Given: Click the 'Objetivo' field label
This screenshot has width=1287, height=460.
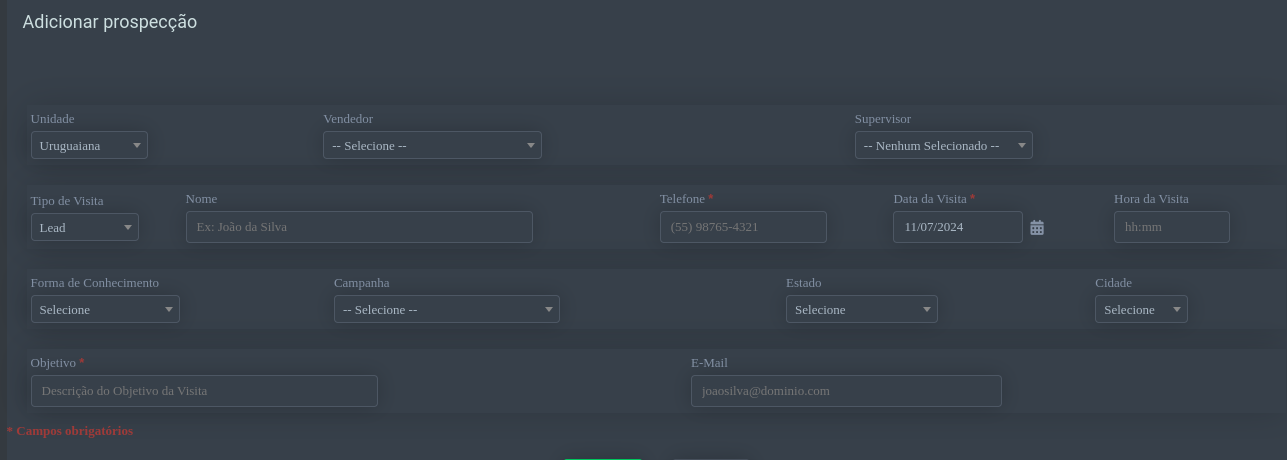Looking at the screenshot, I should point(53,363).
